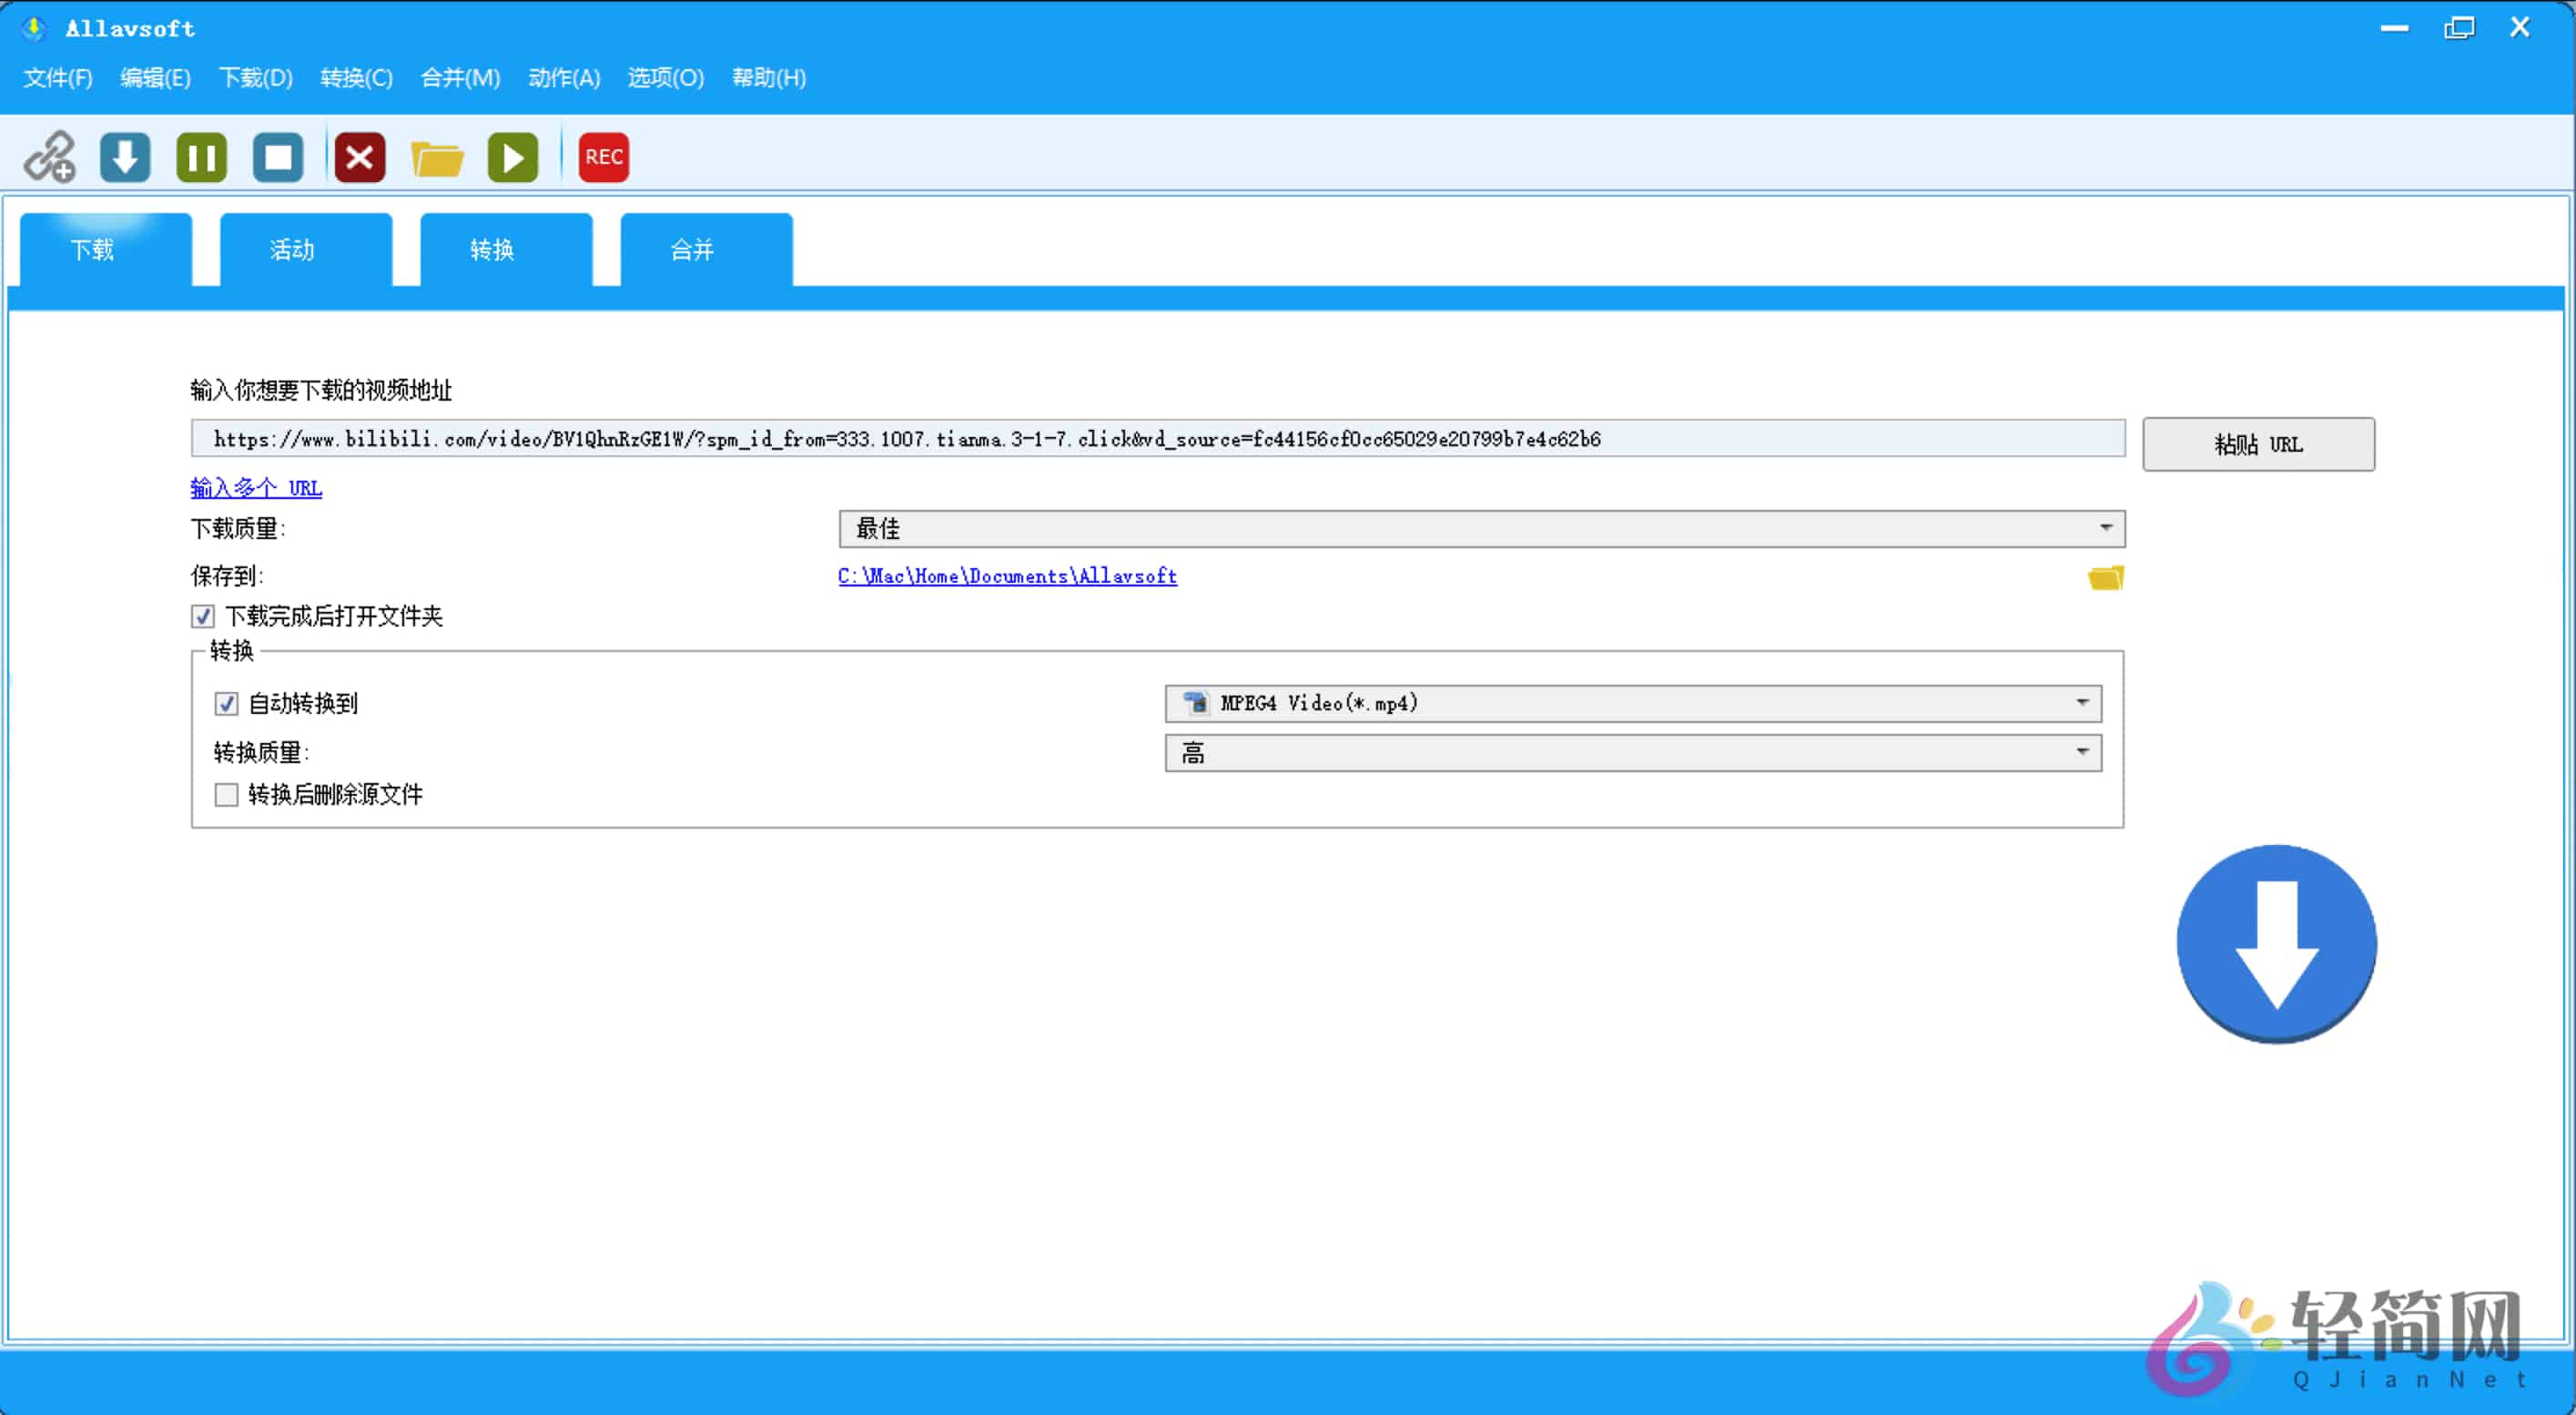Pause the current download
The height and width of the screenshot is (1415, 2576).
201,157
